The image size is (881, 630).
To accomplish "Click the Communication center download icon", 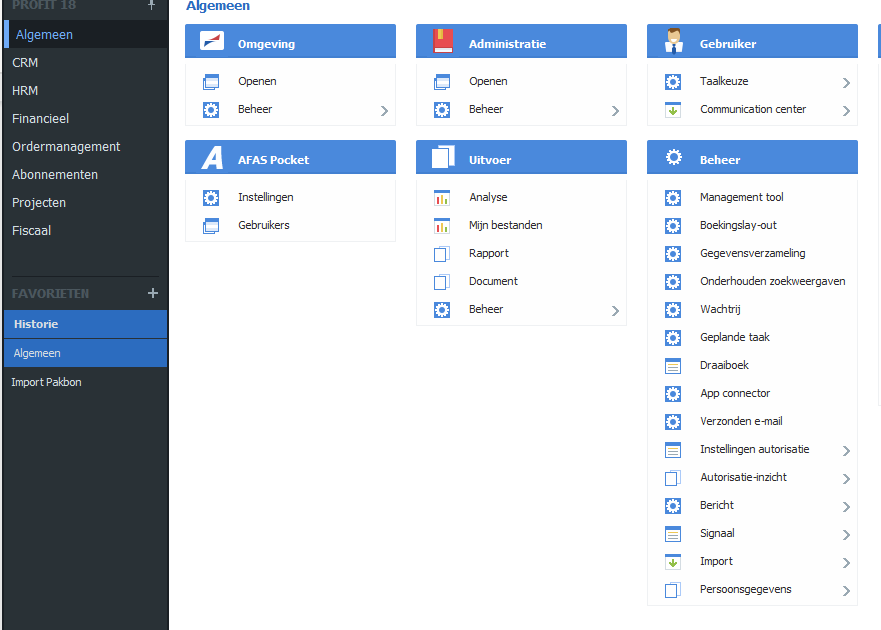I will pyautogui.click(x=673, y=110).
